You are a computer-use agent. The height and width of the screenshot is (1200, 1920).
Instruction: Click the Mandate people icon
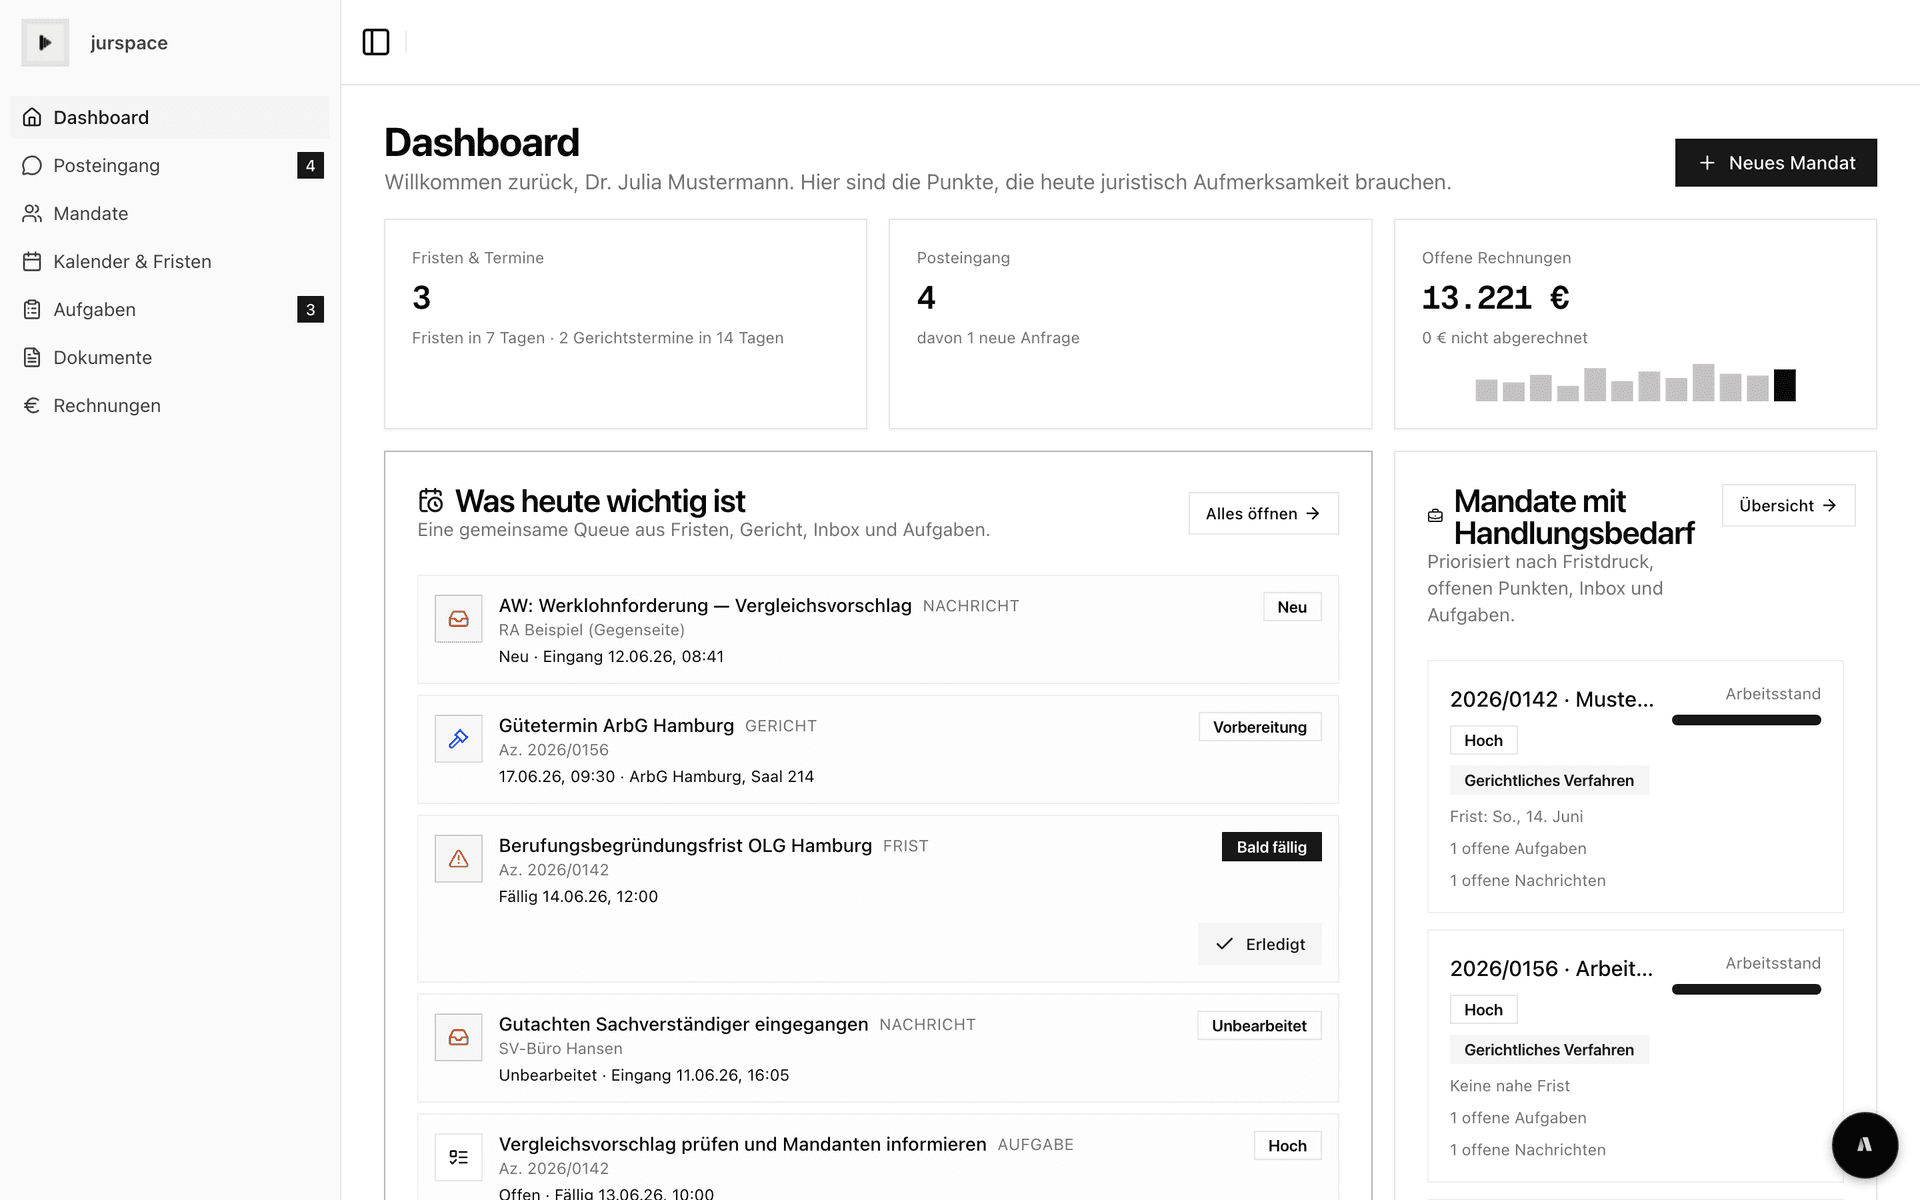click(x=32, y=213)
